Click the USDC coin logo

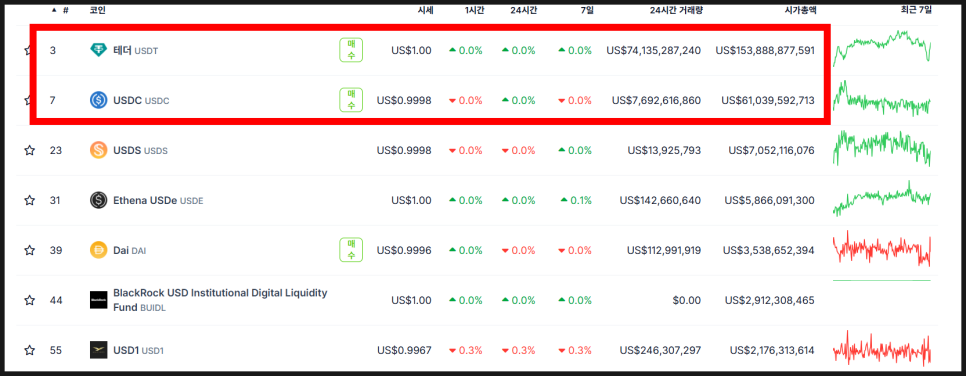[x=99, y=100]
